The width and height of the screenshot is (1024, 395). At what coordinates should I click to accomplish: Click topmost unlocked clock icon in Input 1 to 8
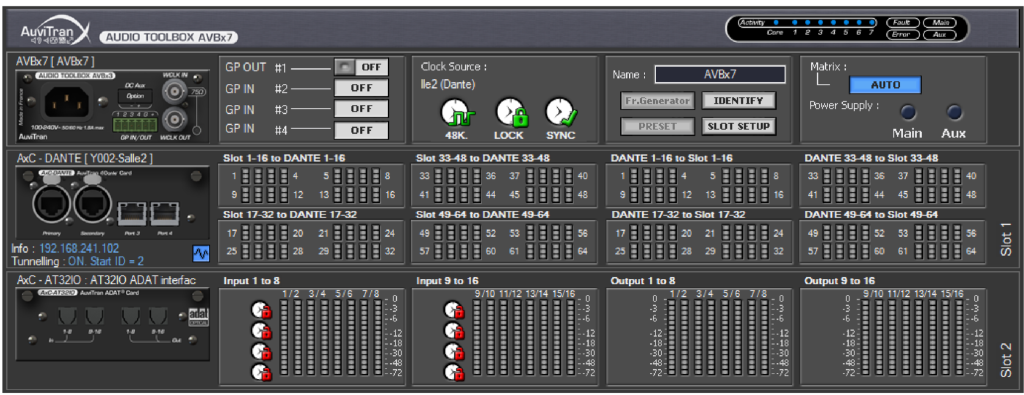[x=261, y=309]
